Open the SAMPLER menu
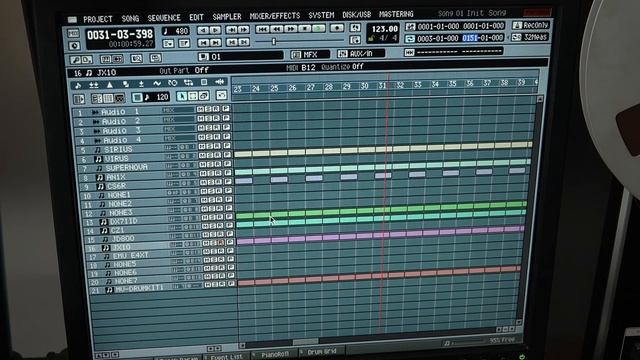Viewport: 640px width, 360px height. click(227, 17)
